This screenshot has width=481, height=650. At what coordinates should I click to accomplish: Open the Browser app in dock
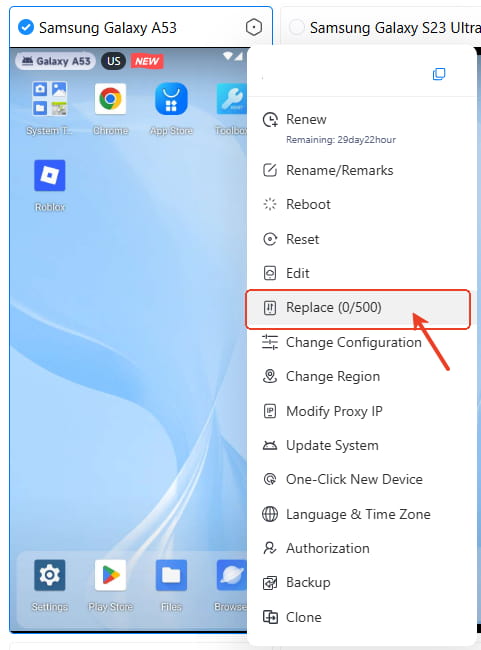pos(231,575)
